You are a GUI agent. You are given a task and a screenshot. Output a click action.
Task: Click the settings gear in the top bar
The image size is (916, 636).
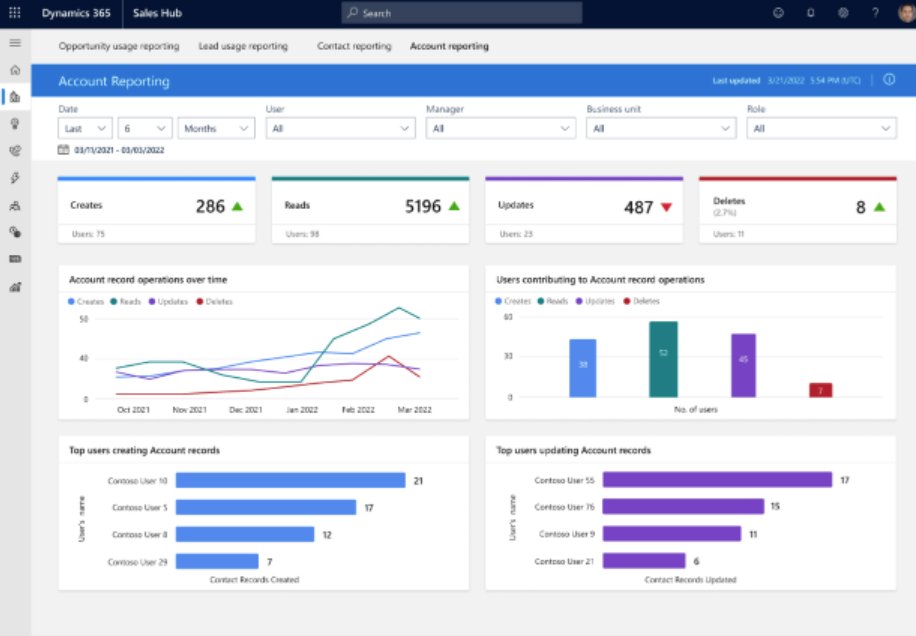pos(844,13)
